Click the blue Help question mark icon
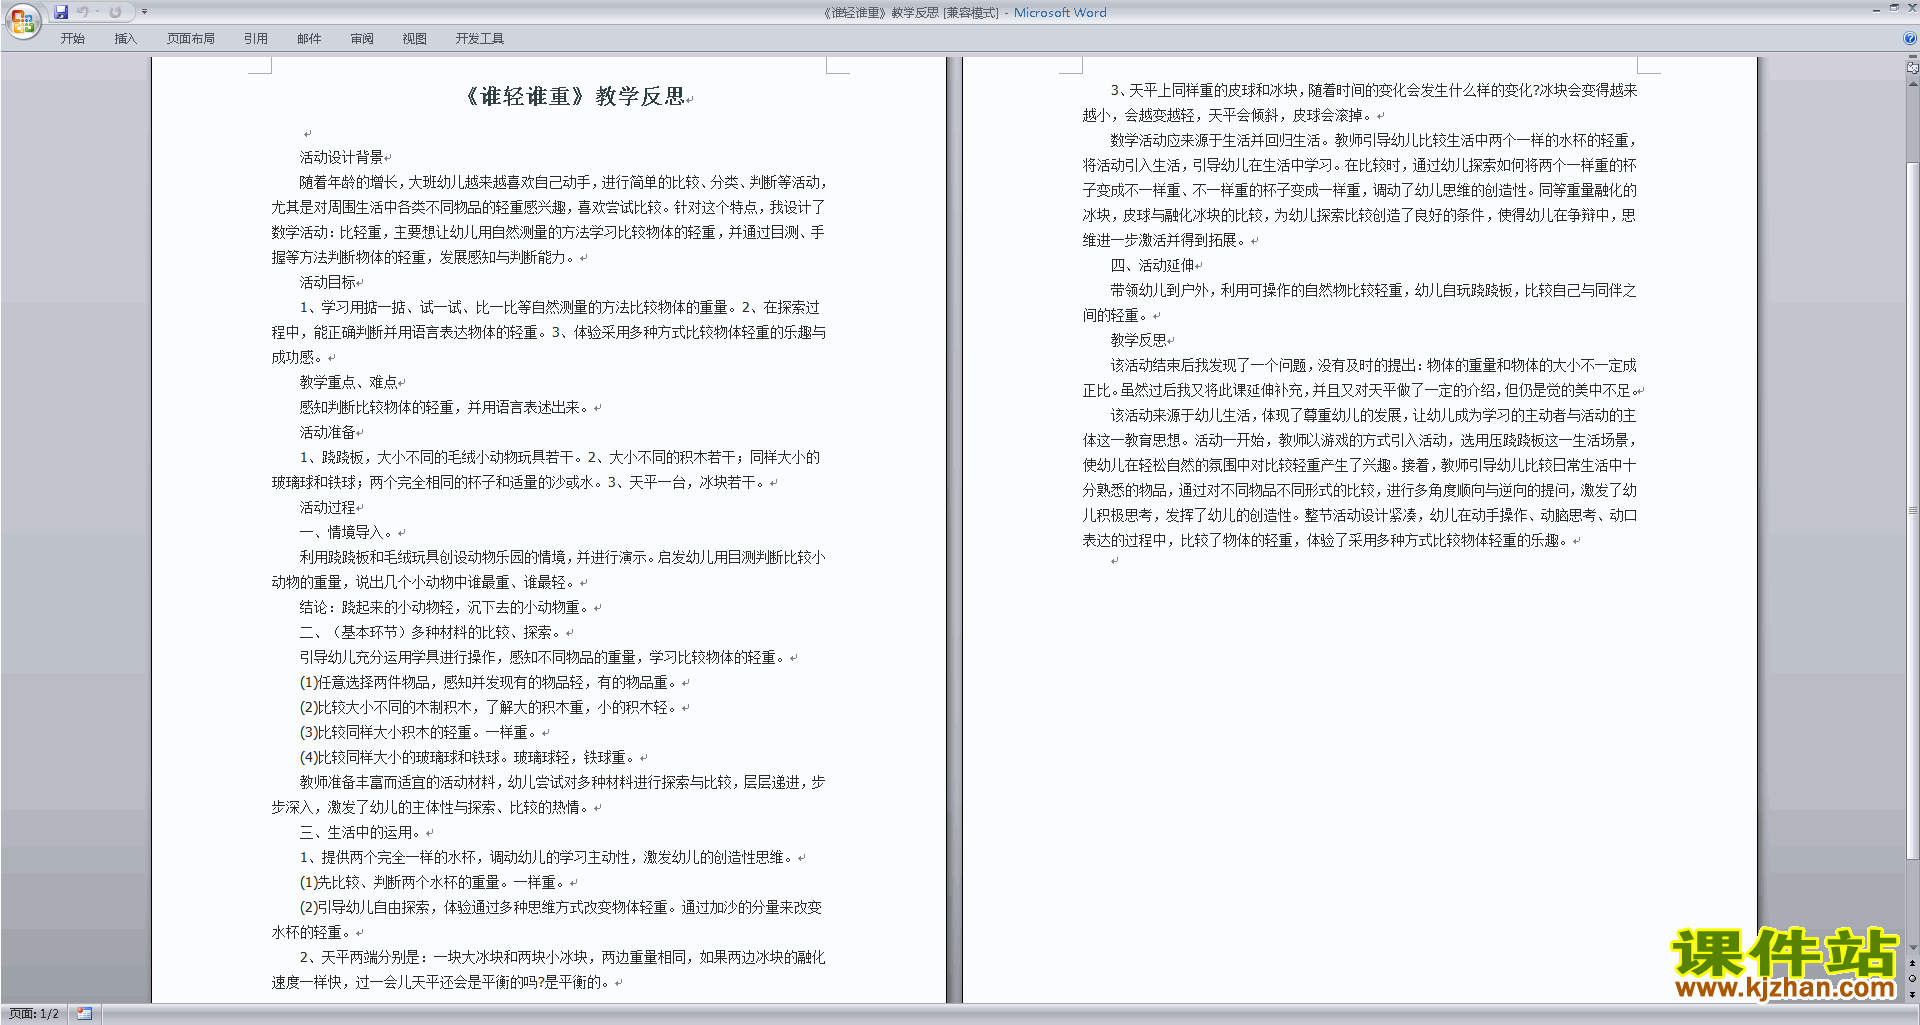Image resolution: width=1920 pixels, height=1025 pixels. click(x=1910, y=38)
